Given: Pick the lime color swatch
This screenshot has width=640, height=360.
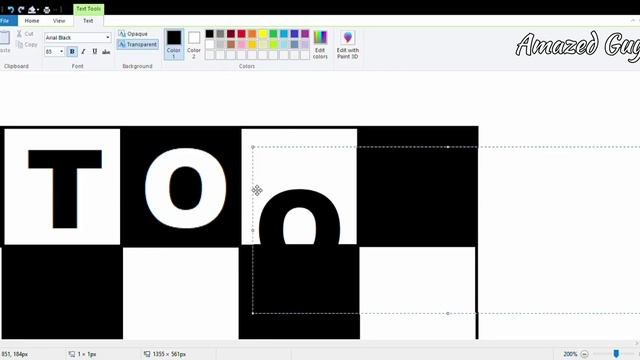Looking at the screenshot, I should (x=273, y=44).
